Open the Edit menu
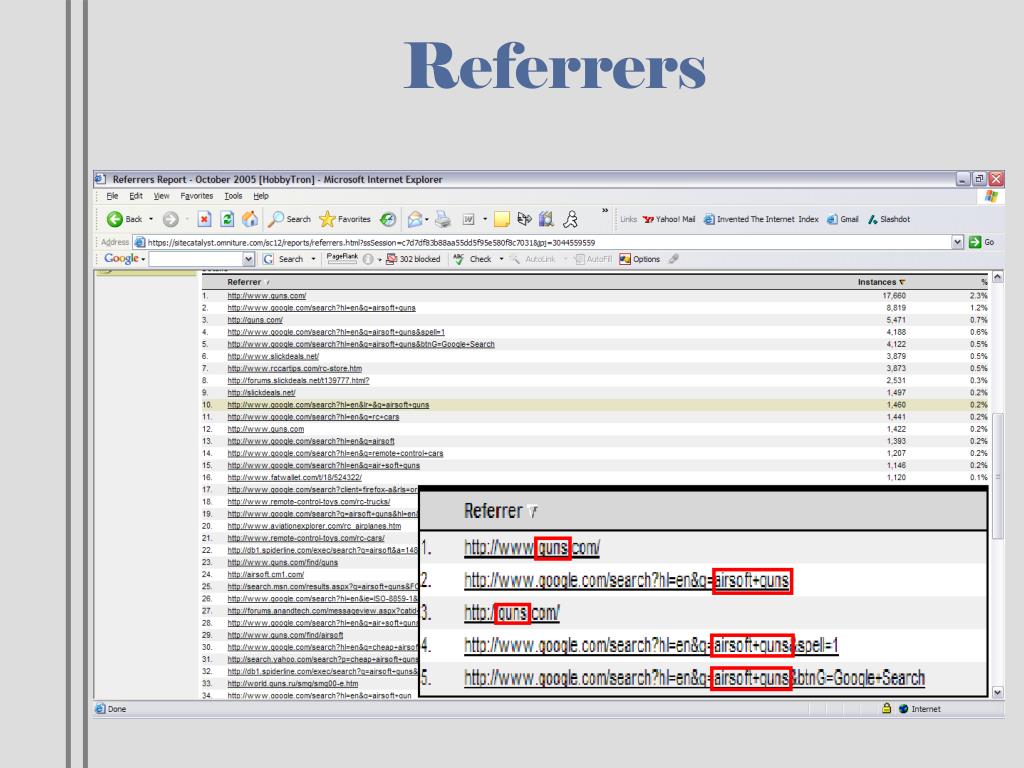This screenshot has width=1024, height=768. (136, 196)
